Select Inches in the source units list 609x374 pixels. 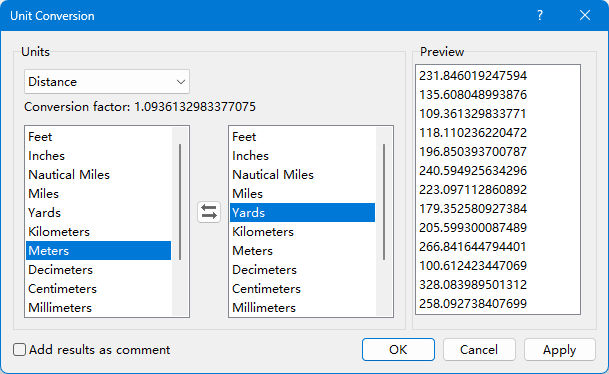[x=99, y=156]
